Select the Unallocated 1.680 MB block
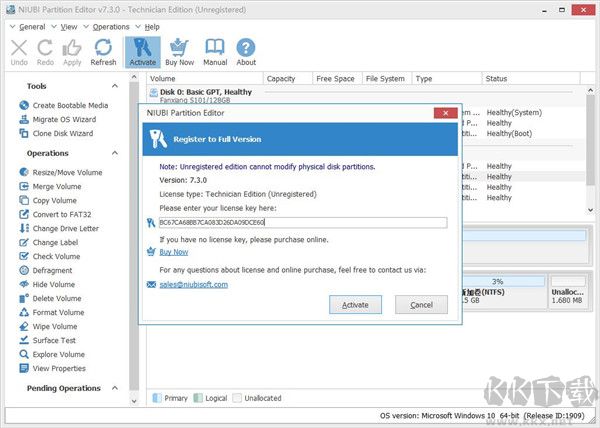This screenshot has height=428, width=600. point(567,292)
